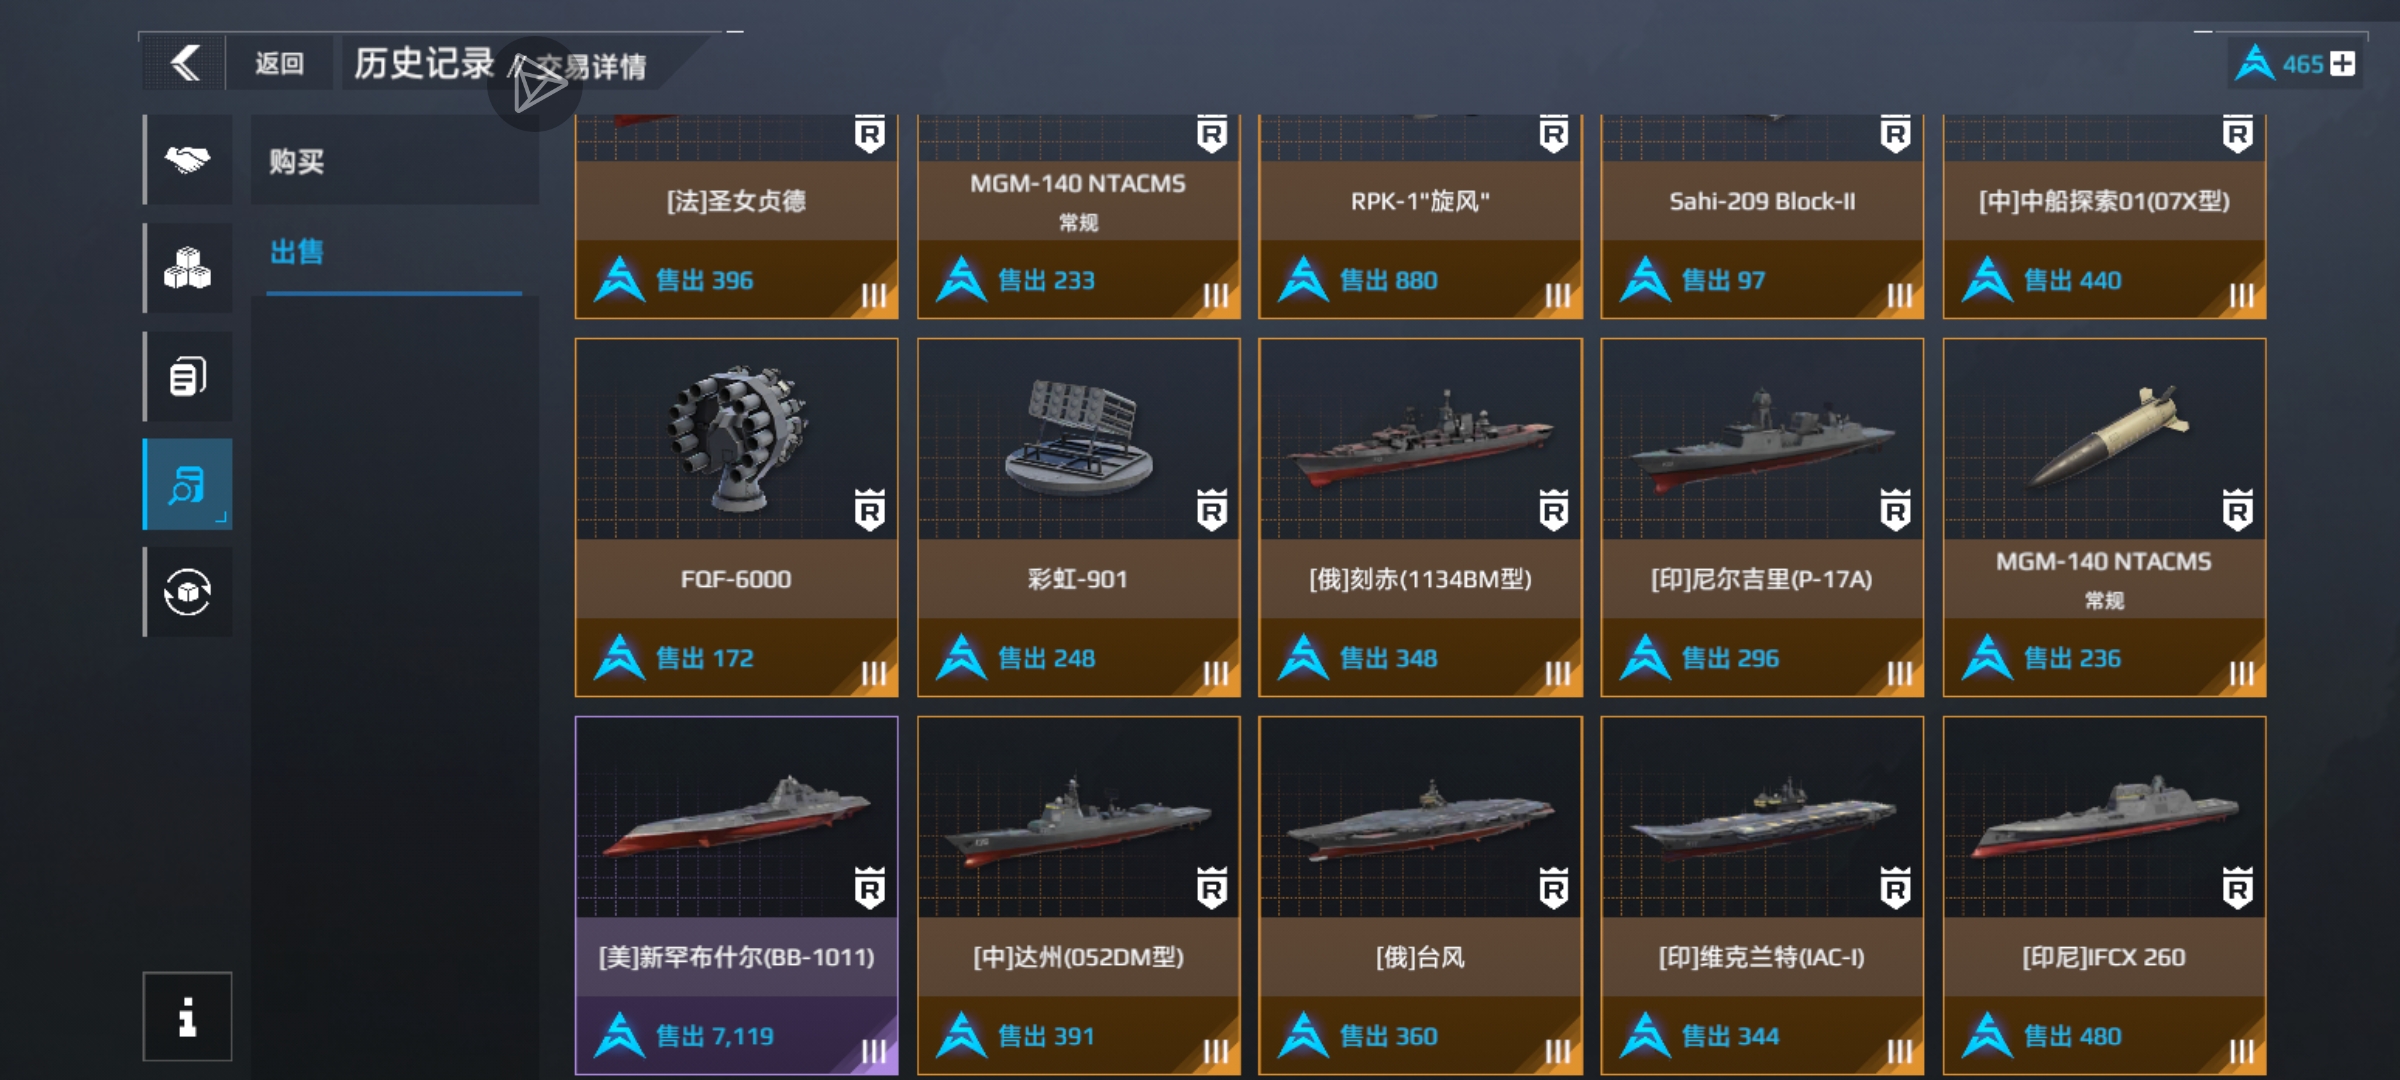Click the play overlay icon near title
This screenshot has height=1080, width=2400.
[535, 86]
